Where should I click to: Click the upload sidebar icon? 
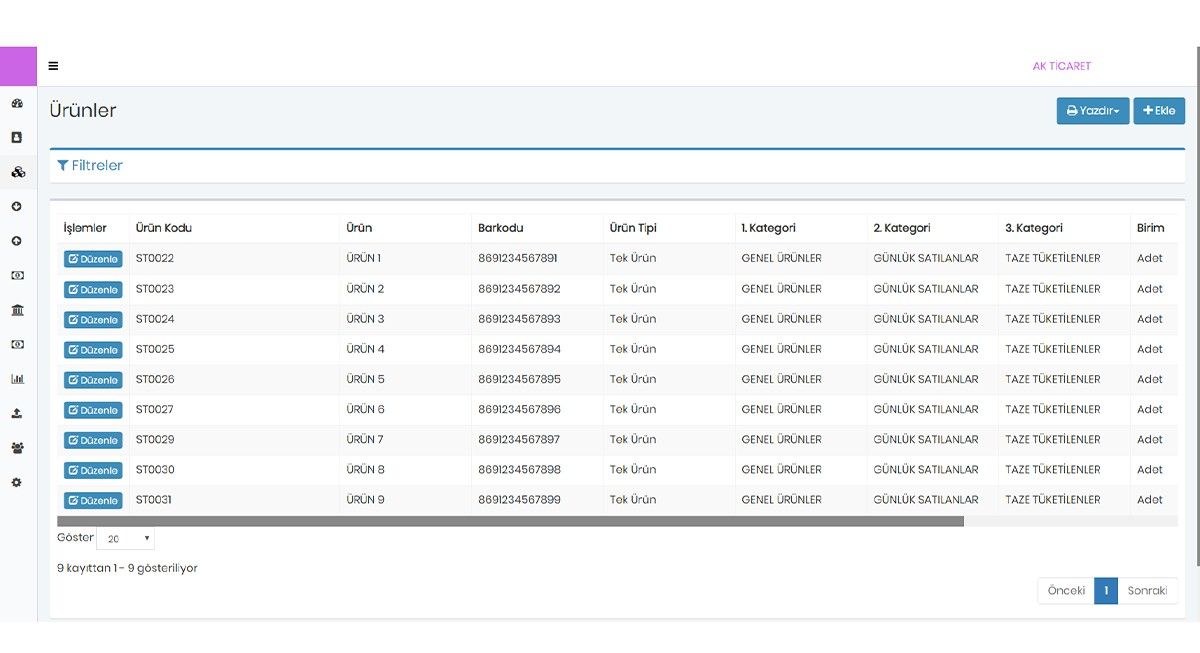(17, 413)
